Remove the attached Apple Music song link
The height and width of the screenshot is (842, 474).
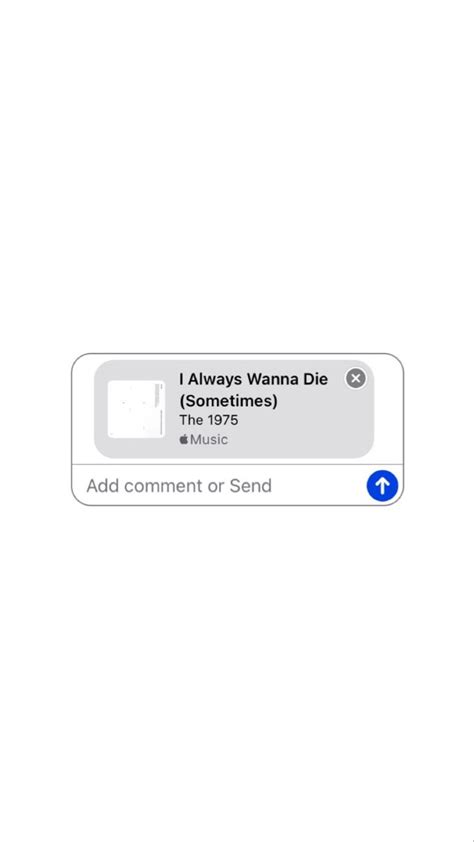(355, 378)
